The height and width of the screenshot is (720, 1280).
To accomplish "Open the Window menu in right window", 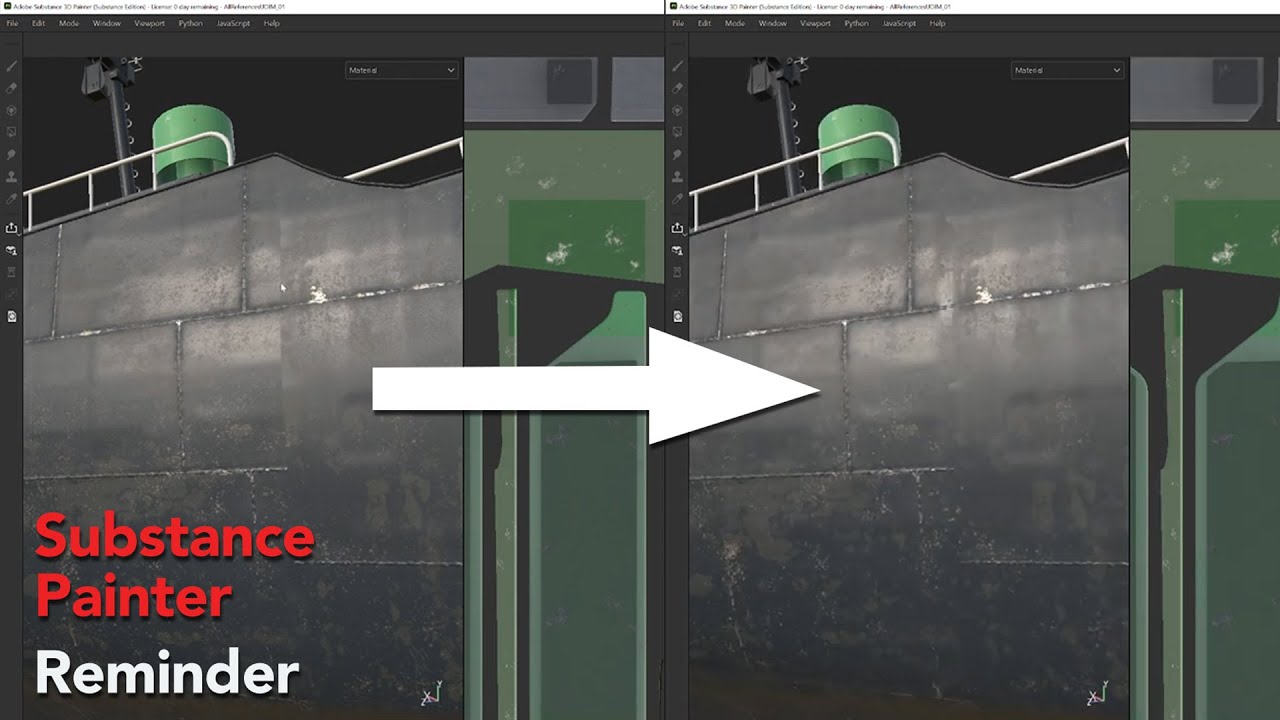I will pyautogui.click(x=772, y=23).
